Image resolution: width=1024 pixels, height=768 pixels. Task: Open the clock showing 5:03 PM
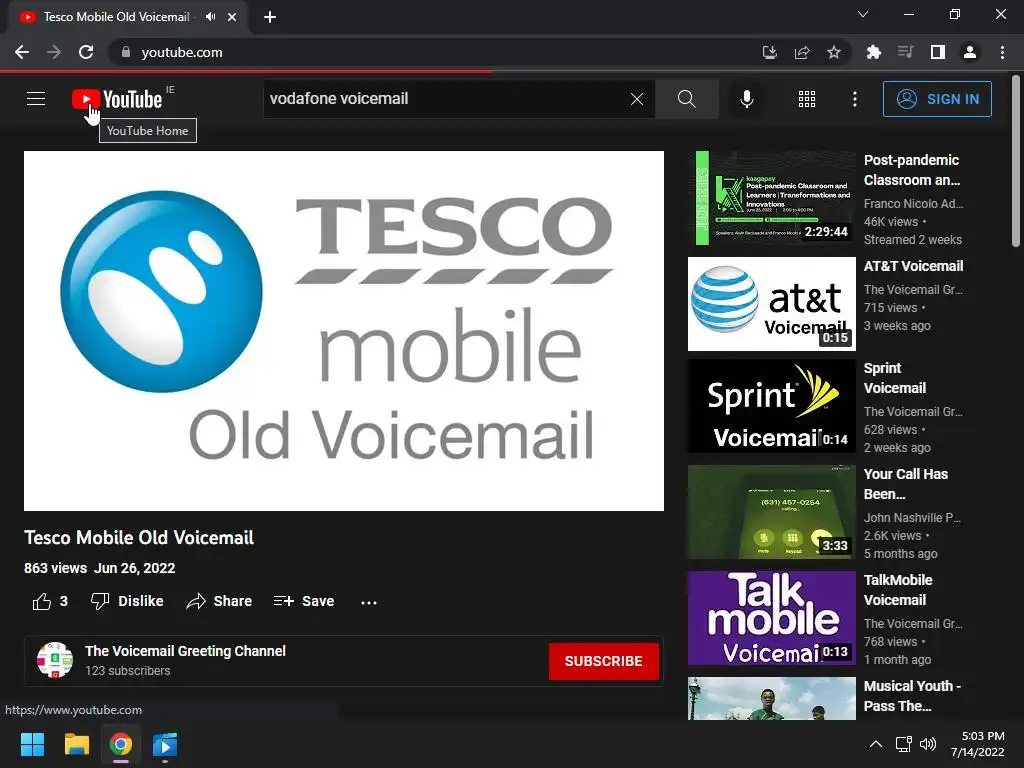tap(978, 744)
